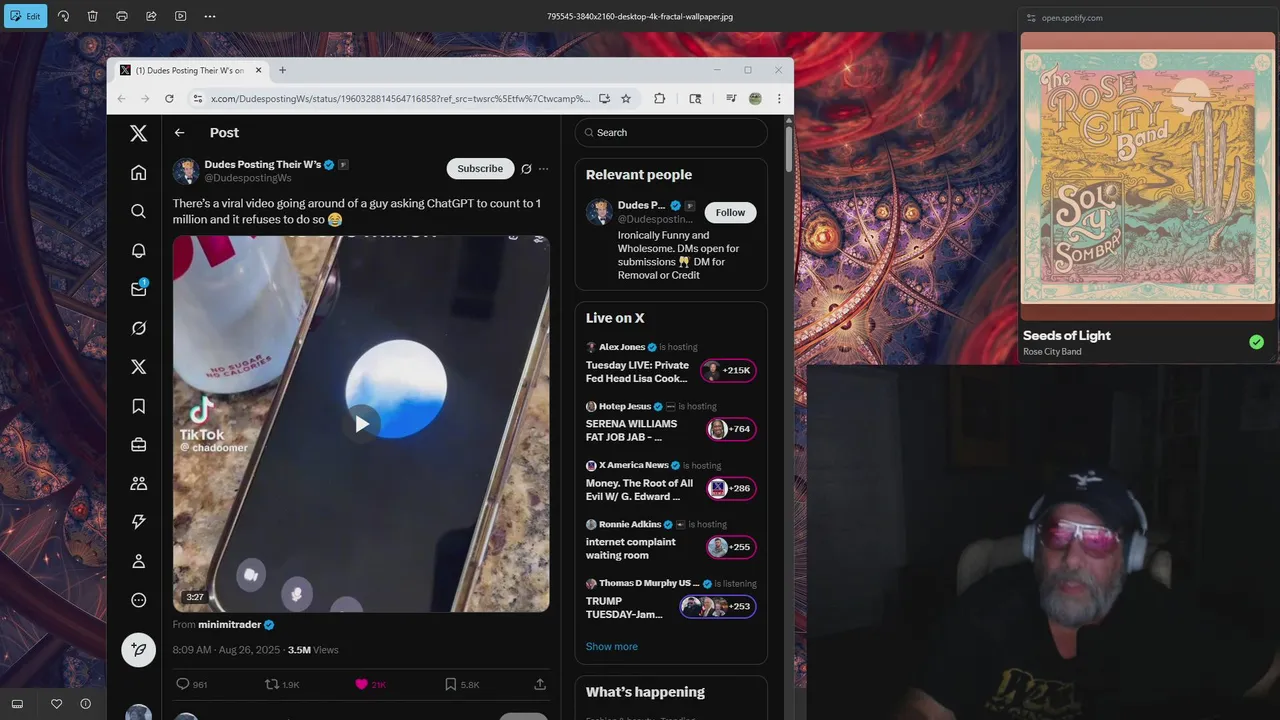Open the media controls in Chrome toolbar
The width and height of the screenshot is (1280, 720).
(731, 99)
